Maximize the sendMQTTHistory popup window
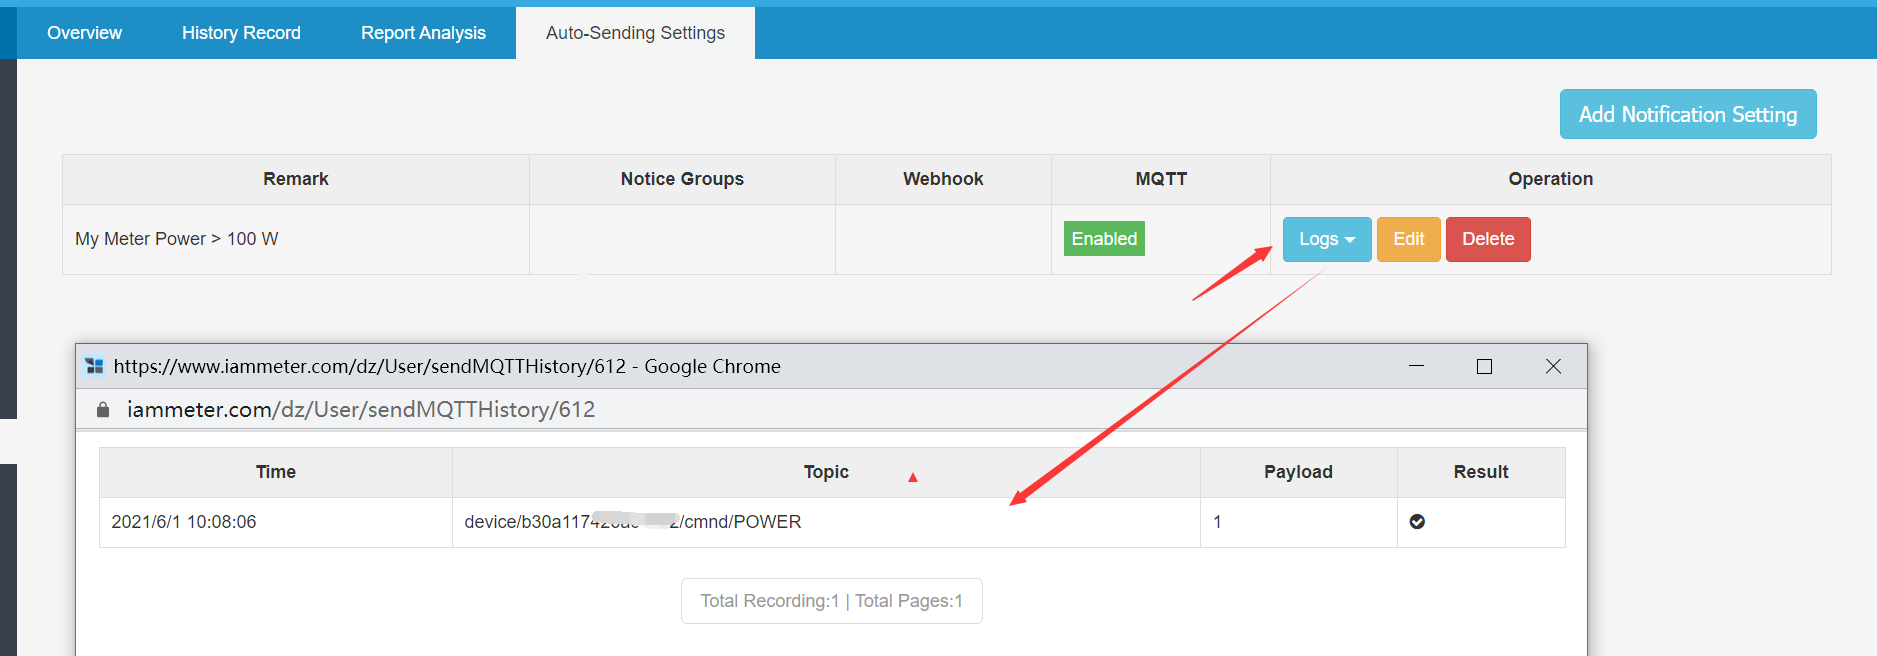The width and height of the screenshot is (1877, 656). click(x=1484, y=366)
